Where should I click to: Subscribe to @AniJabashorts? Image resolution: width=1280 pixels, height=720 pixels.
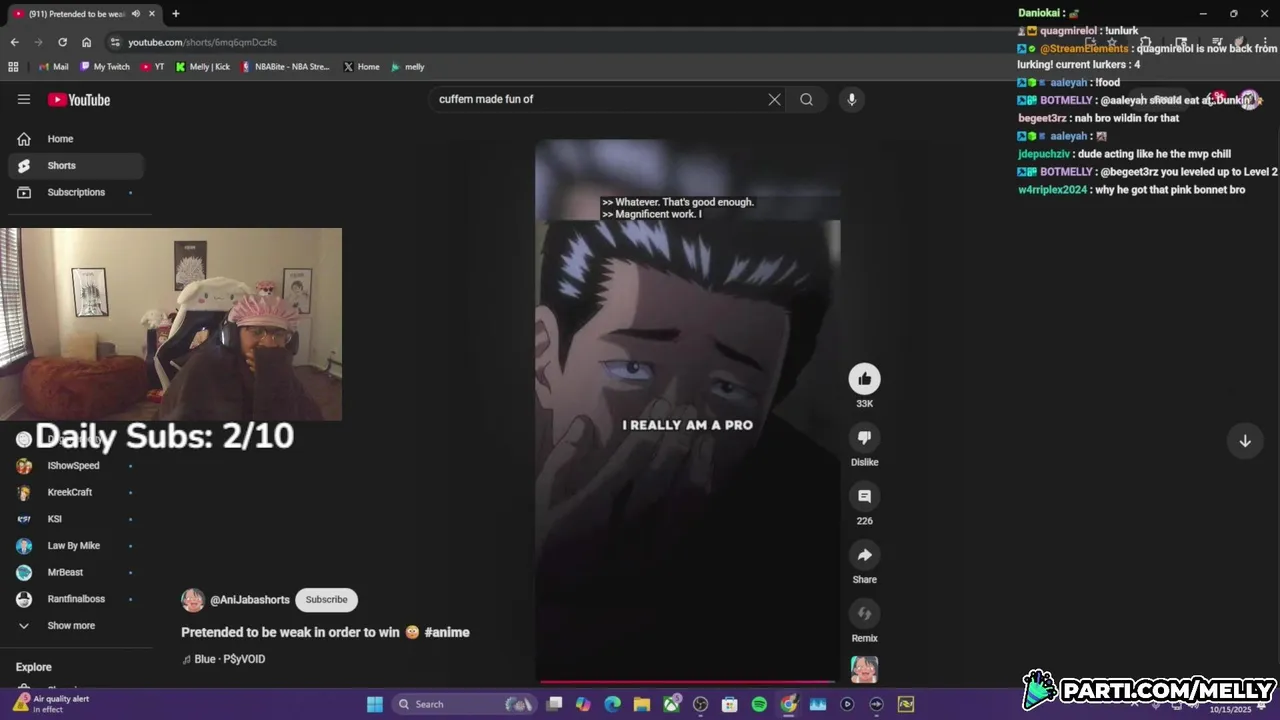326,600
